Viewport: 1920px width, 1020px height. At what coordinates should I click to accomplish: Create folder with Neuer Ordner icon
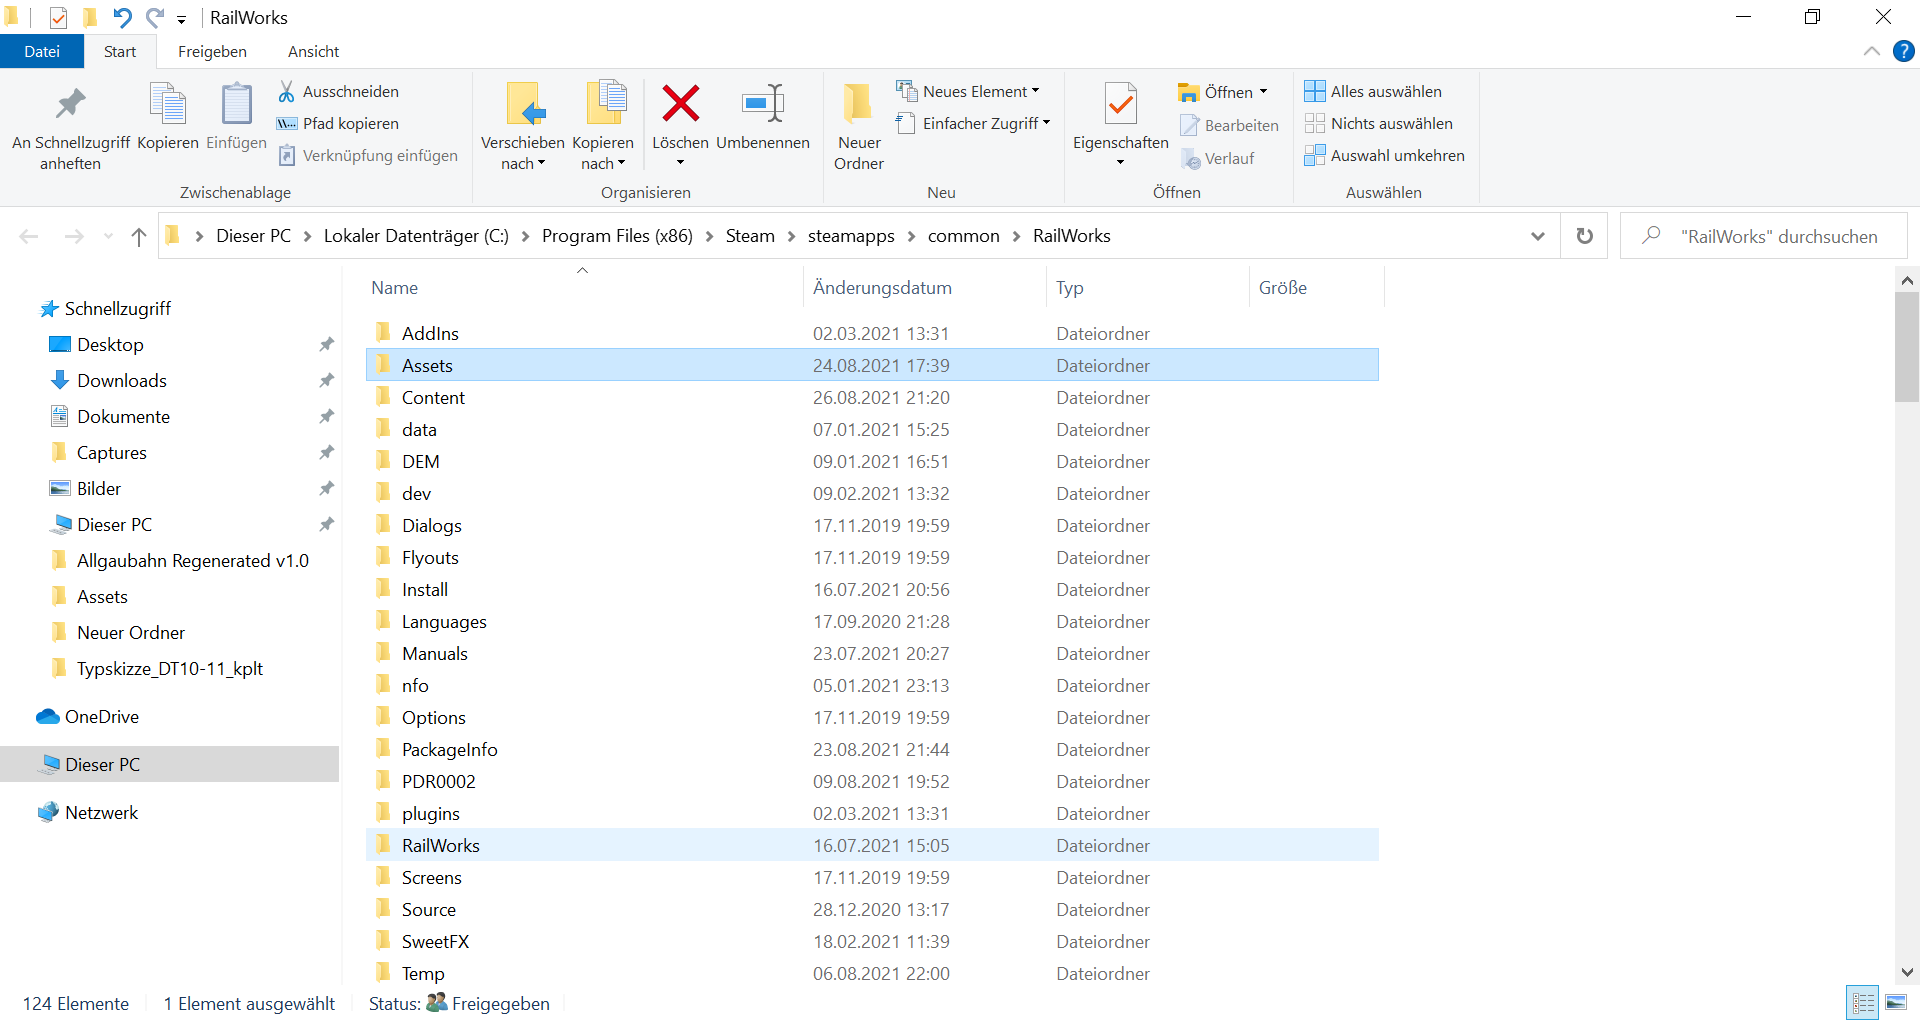tap(858, 103)
